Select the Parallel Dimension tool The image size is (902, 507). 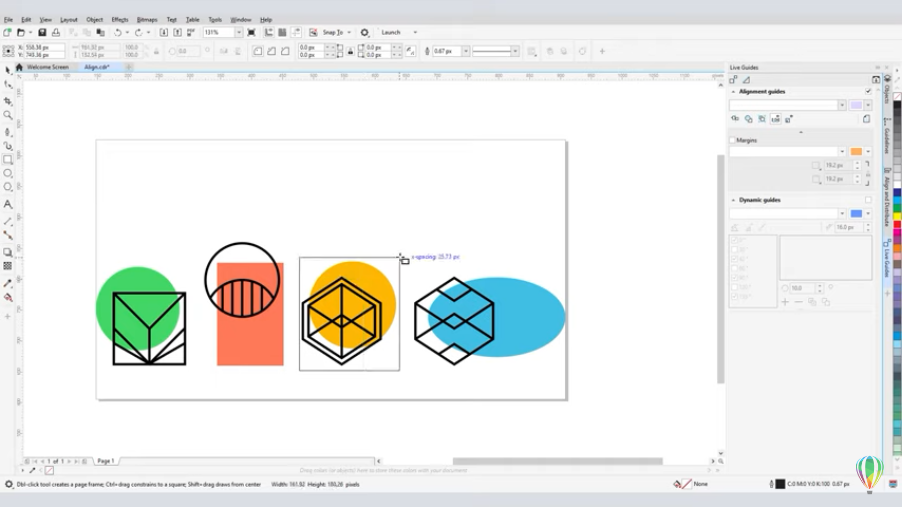coord(7,222)
